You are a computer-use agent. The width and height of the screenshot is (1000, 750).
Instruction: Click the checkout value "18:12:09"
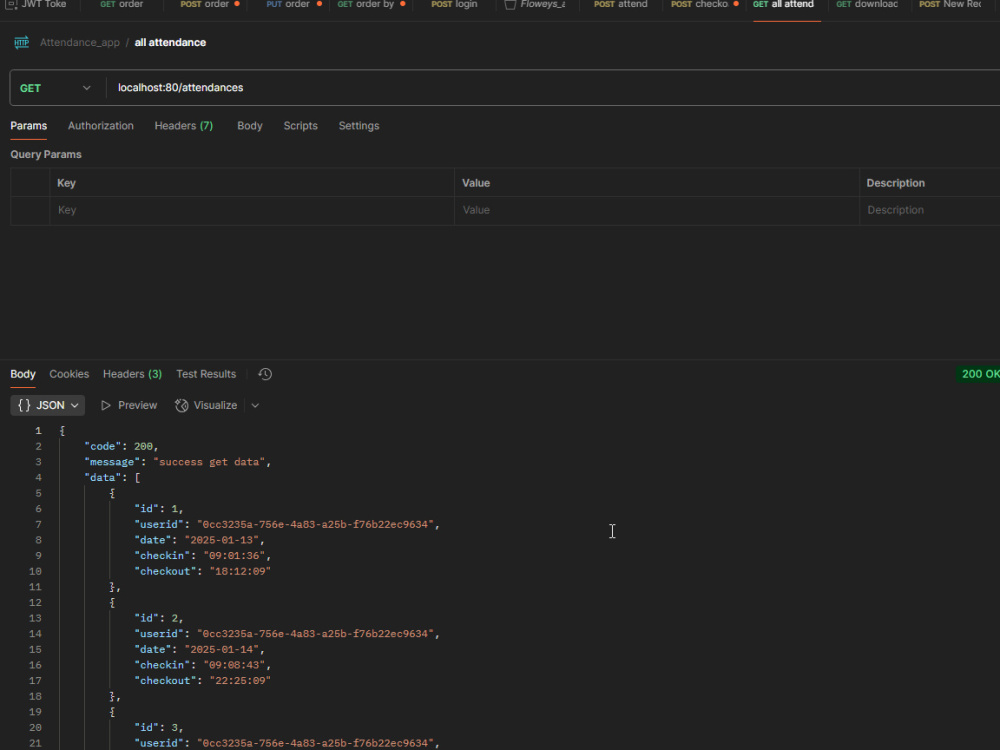click(240, 571)
